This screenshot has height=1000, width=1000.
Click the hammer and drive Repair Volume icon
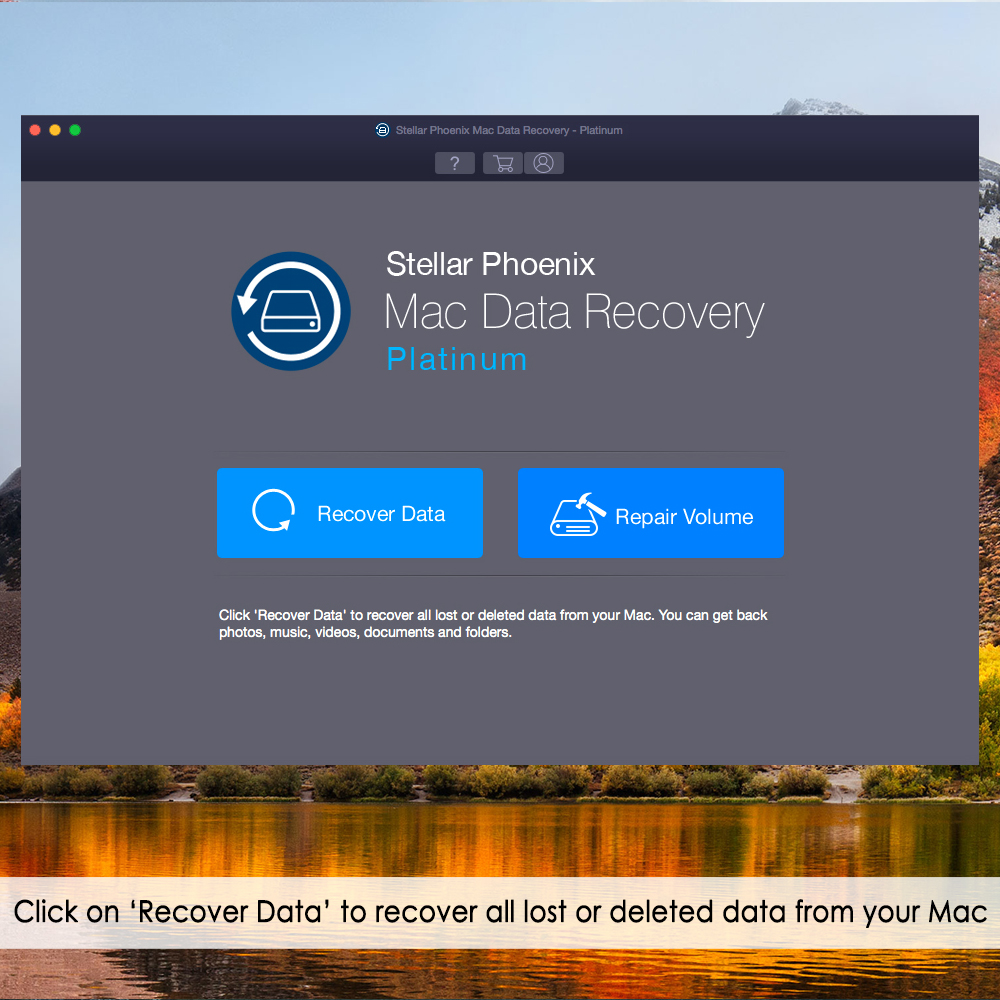[x=577, y=514]
